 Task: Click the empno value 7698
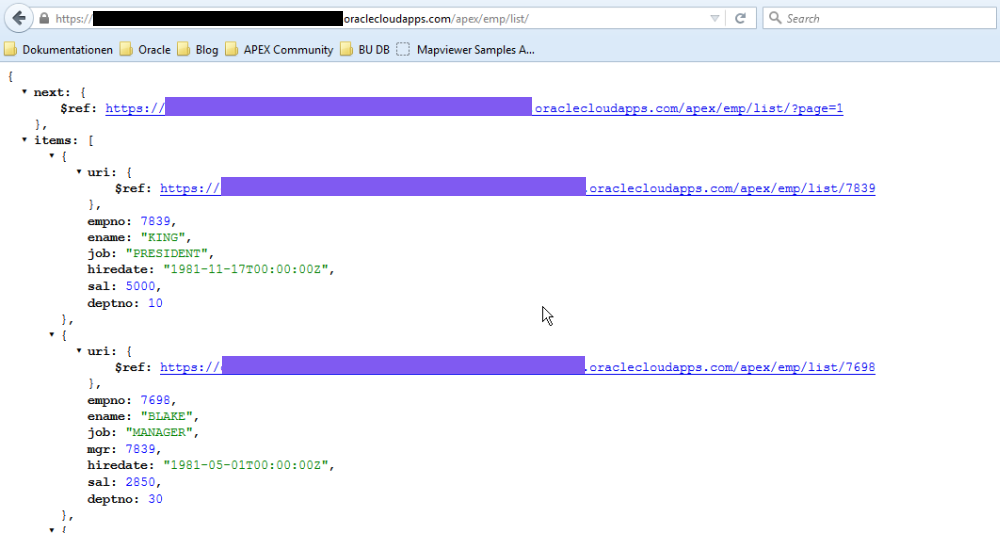pyautogui.click(x=156, y=400)
